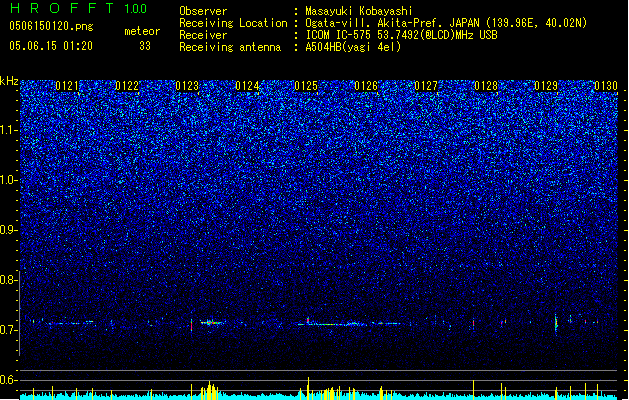Click the 0123 time marker
This screenshot has height=400, width=629.
187,86
